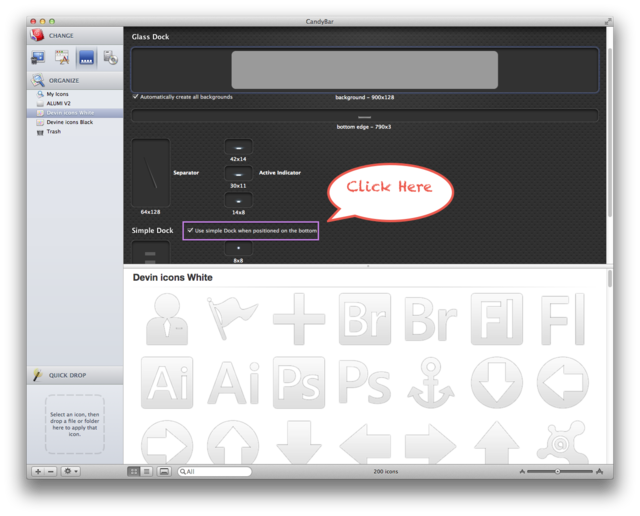Select the Separator 64x128 image well
Viewport: 640px width, 516px height.
click(x=151, y=173)
